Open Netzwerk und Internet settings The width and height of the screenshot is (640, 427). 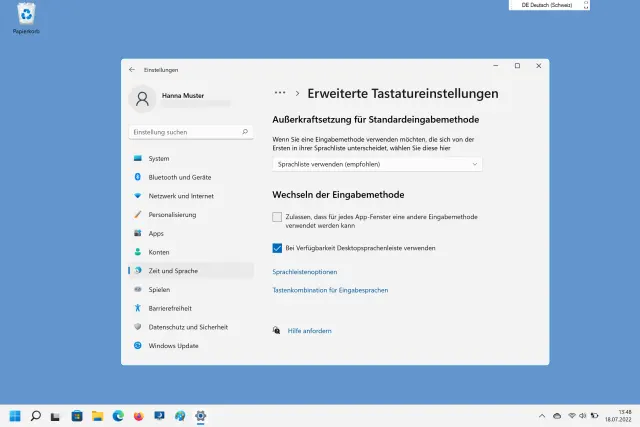tap(191, 196)
